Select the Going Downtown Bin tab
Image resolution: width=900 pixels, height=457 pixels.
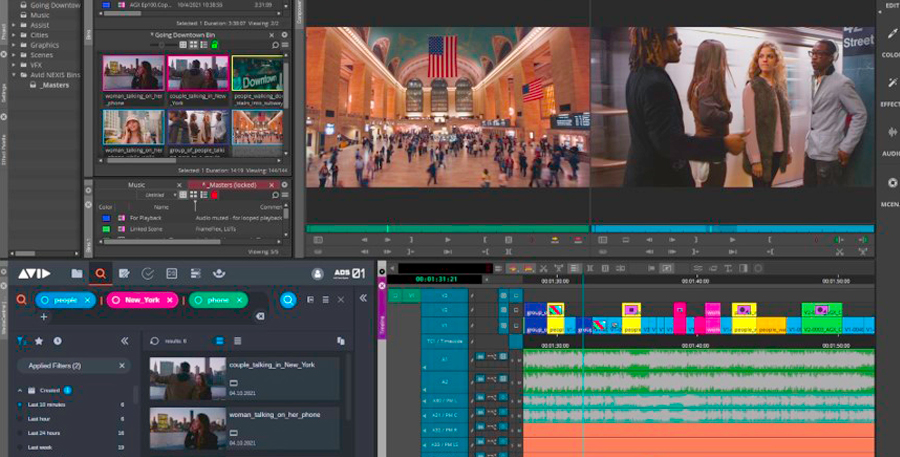pos(185,35)
